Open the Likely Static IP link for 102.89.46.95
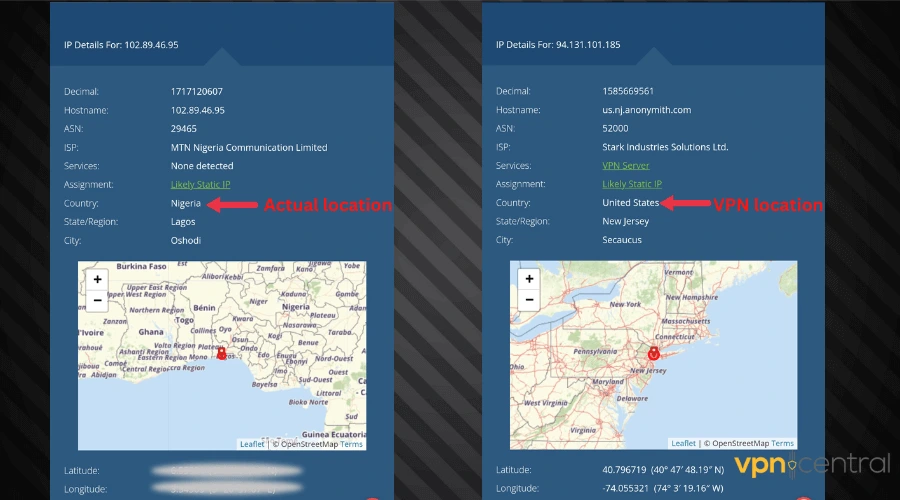This screenshot has height=500, width=900. [200, 184]
